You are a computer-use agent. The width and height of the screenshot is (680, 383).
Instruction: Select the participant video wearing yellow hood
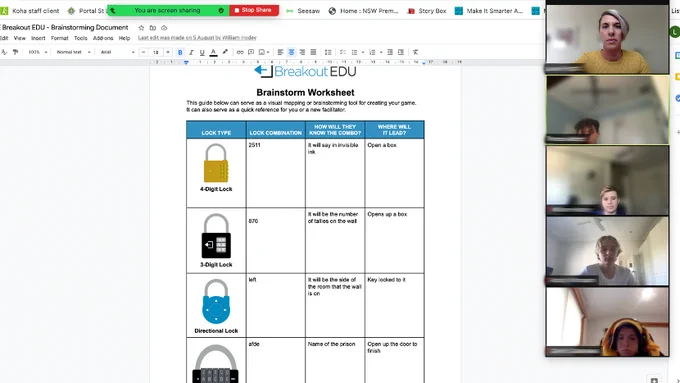(607, 322)
